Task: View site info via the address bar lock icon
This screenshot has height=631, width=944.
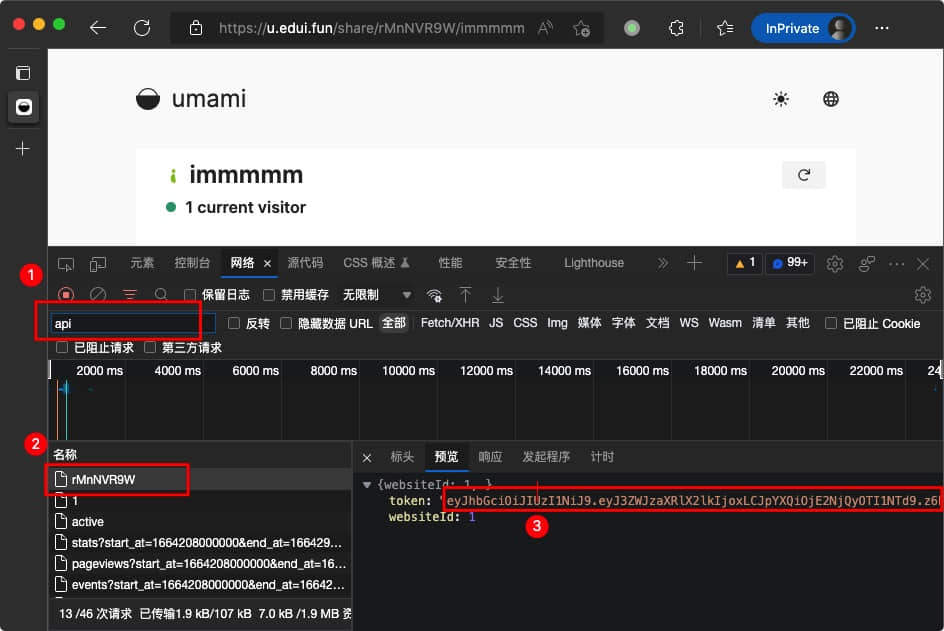Action: click(196, 28)
